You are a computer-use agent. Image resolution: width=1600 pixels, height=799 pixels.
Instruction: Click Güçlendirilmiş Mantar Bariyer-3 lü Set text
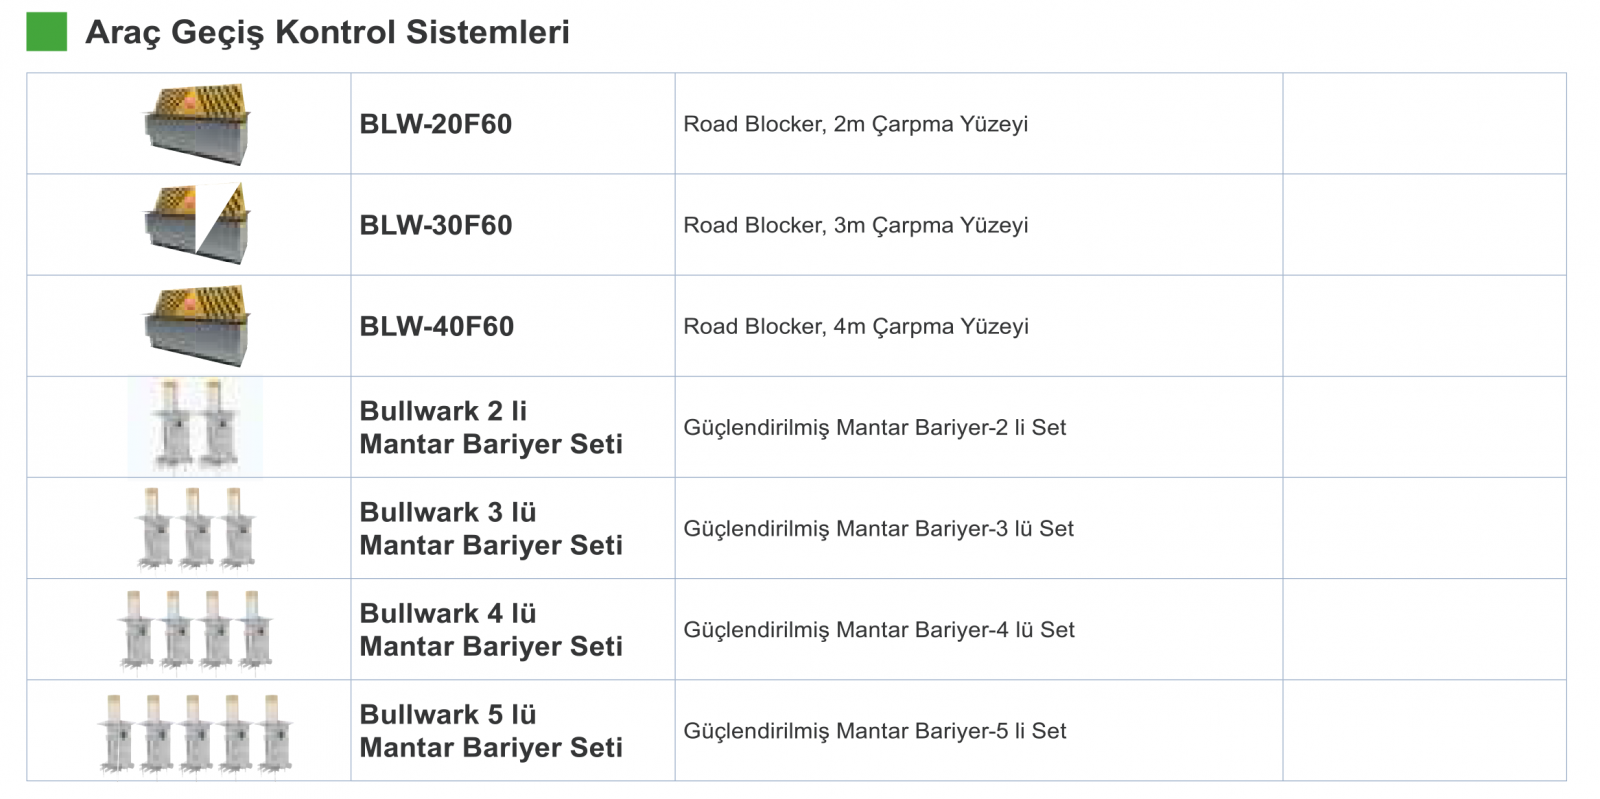[879, 528]
